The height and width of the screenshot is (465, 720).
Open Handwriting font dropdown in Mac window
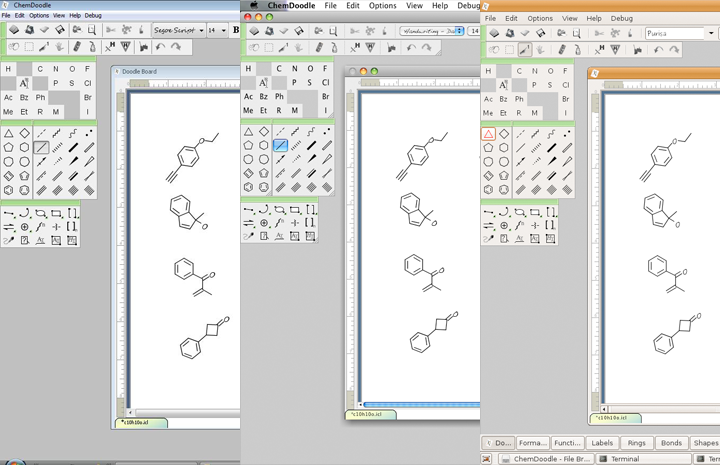[432, 31]
